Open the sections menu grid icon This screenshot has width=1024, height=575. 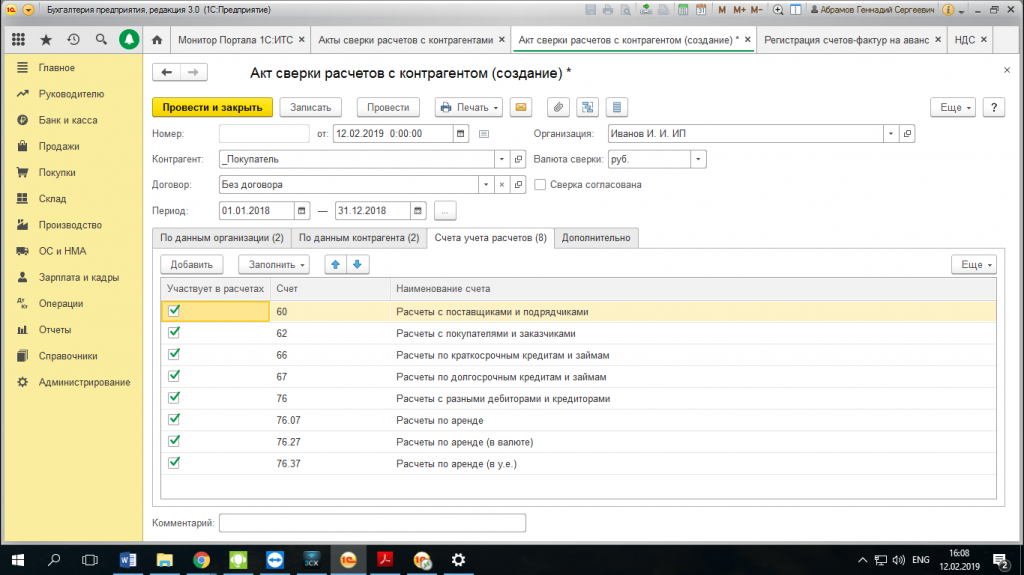pyautogui.click(x=18, y=40)
